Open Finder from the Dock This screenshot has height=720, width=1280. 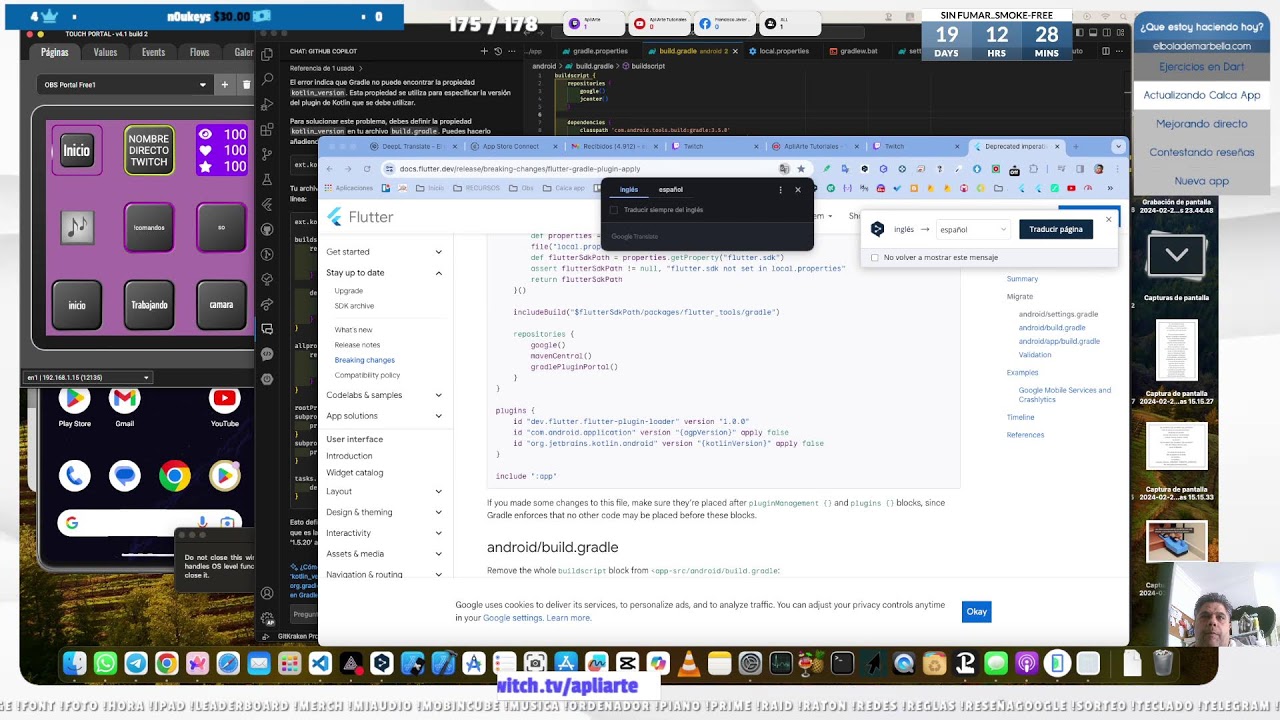coord(74,663)
